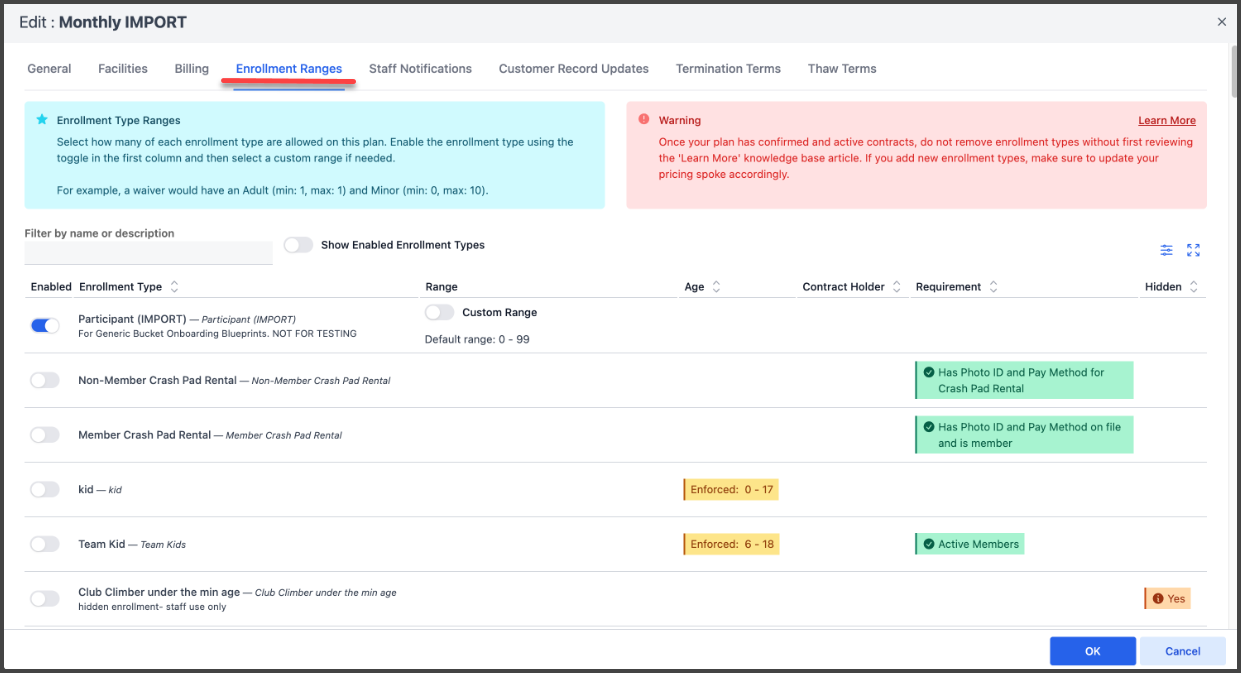The width and height of the screenshot is (1241, 673).
Task: Enable the Team Kid enrollment type
Action: [45, 544]
